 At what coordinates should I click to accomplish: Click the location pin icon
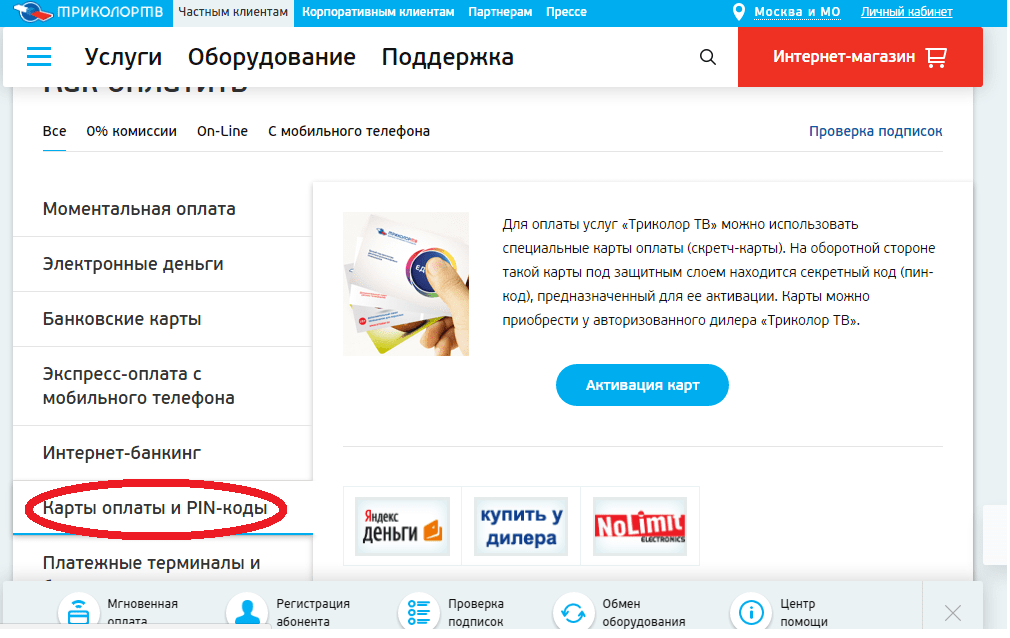[739, 12]
